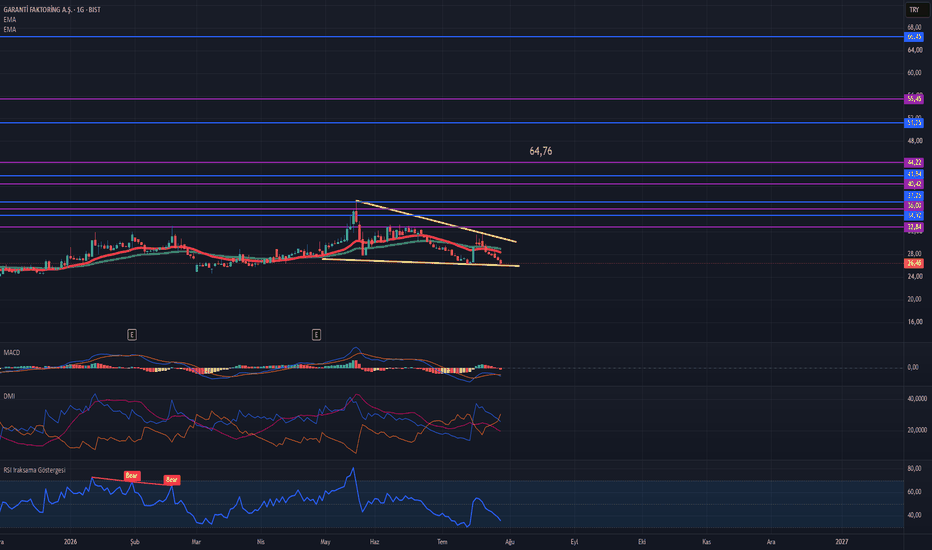
Task: Select the RSI Iraksama Göstergesi label
Action: click(x=34, y=470)
